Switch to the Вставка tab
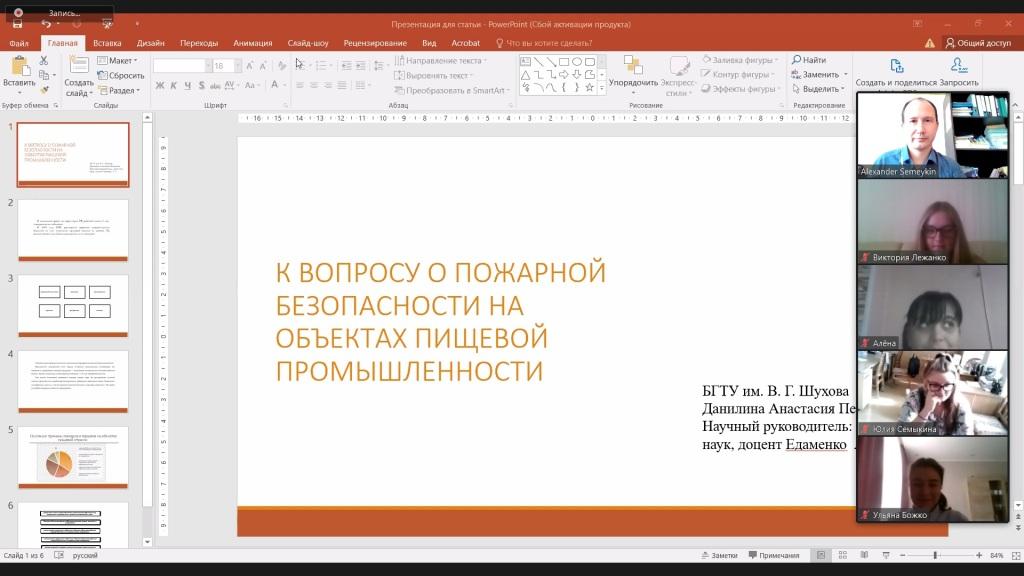 (107, 43)
